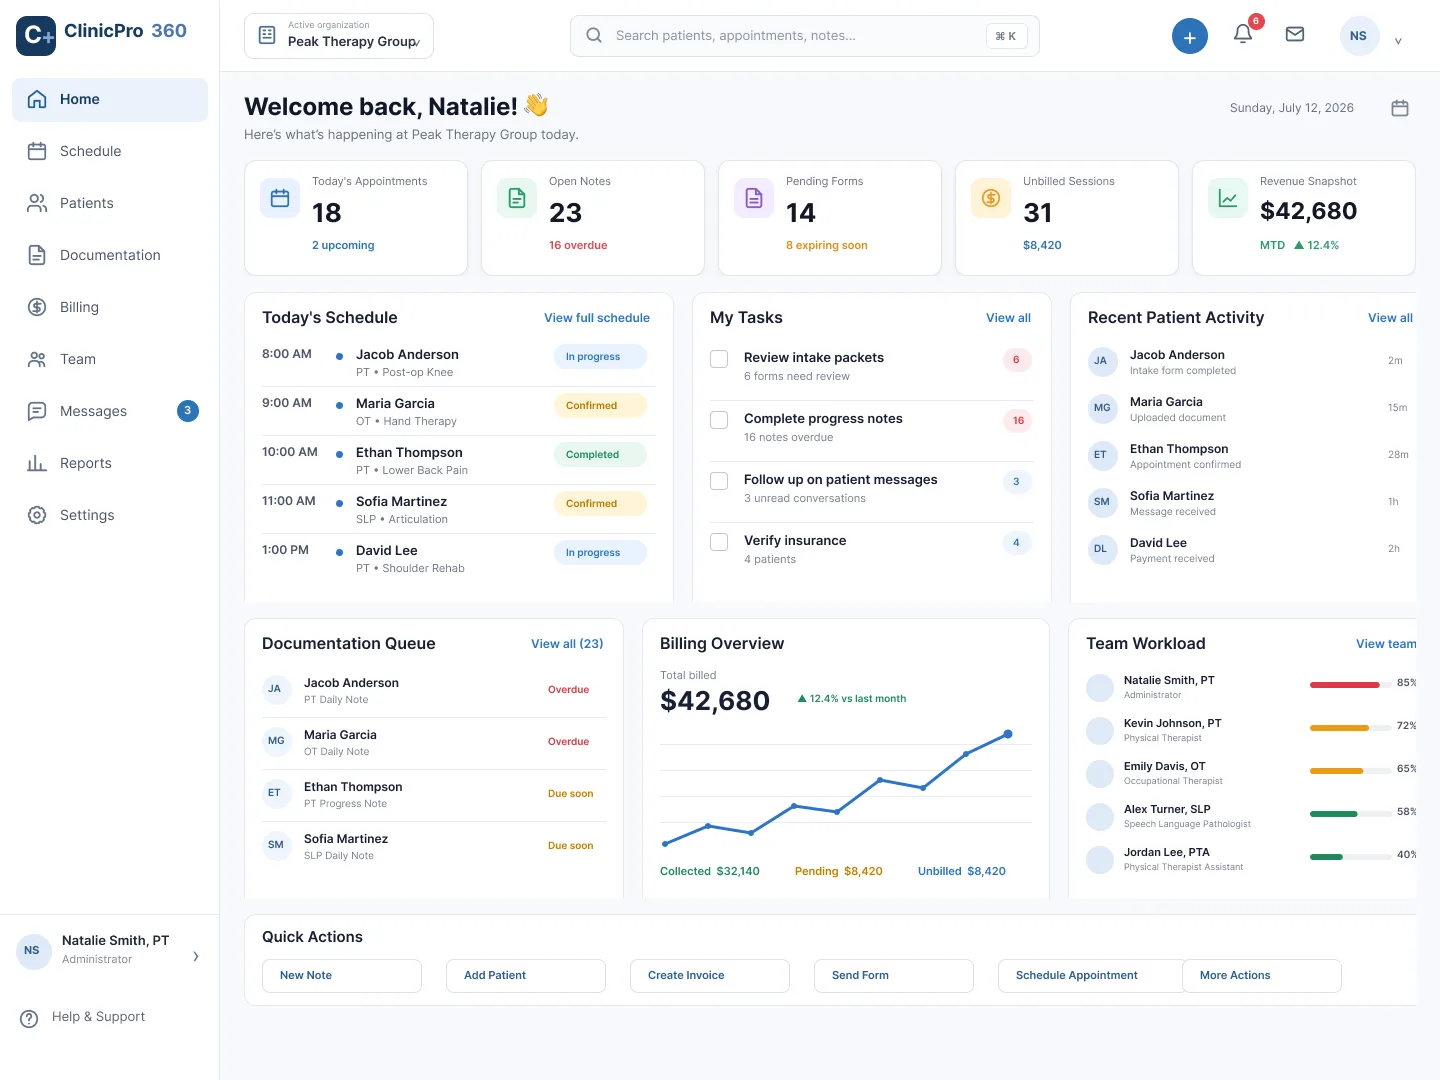Image resolution: width=1440 pixels, height=1080 pixels.
Task: Click the ClinicPro 360 logo icon
Action: [36, 36]
